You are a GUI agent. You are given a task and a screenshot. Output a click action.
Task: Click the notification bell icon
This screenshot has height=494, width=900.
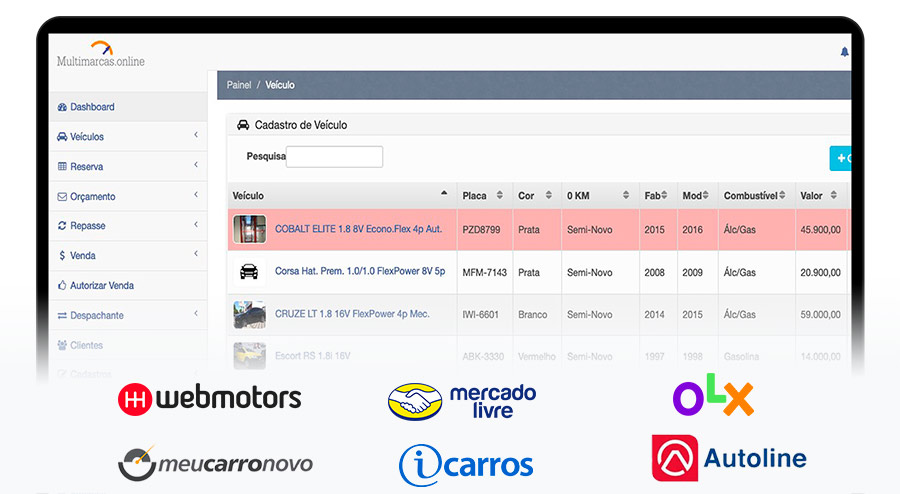[x=844, y=52]
